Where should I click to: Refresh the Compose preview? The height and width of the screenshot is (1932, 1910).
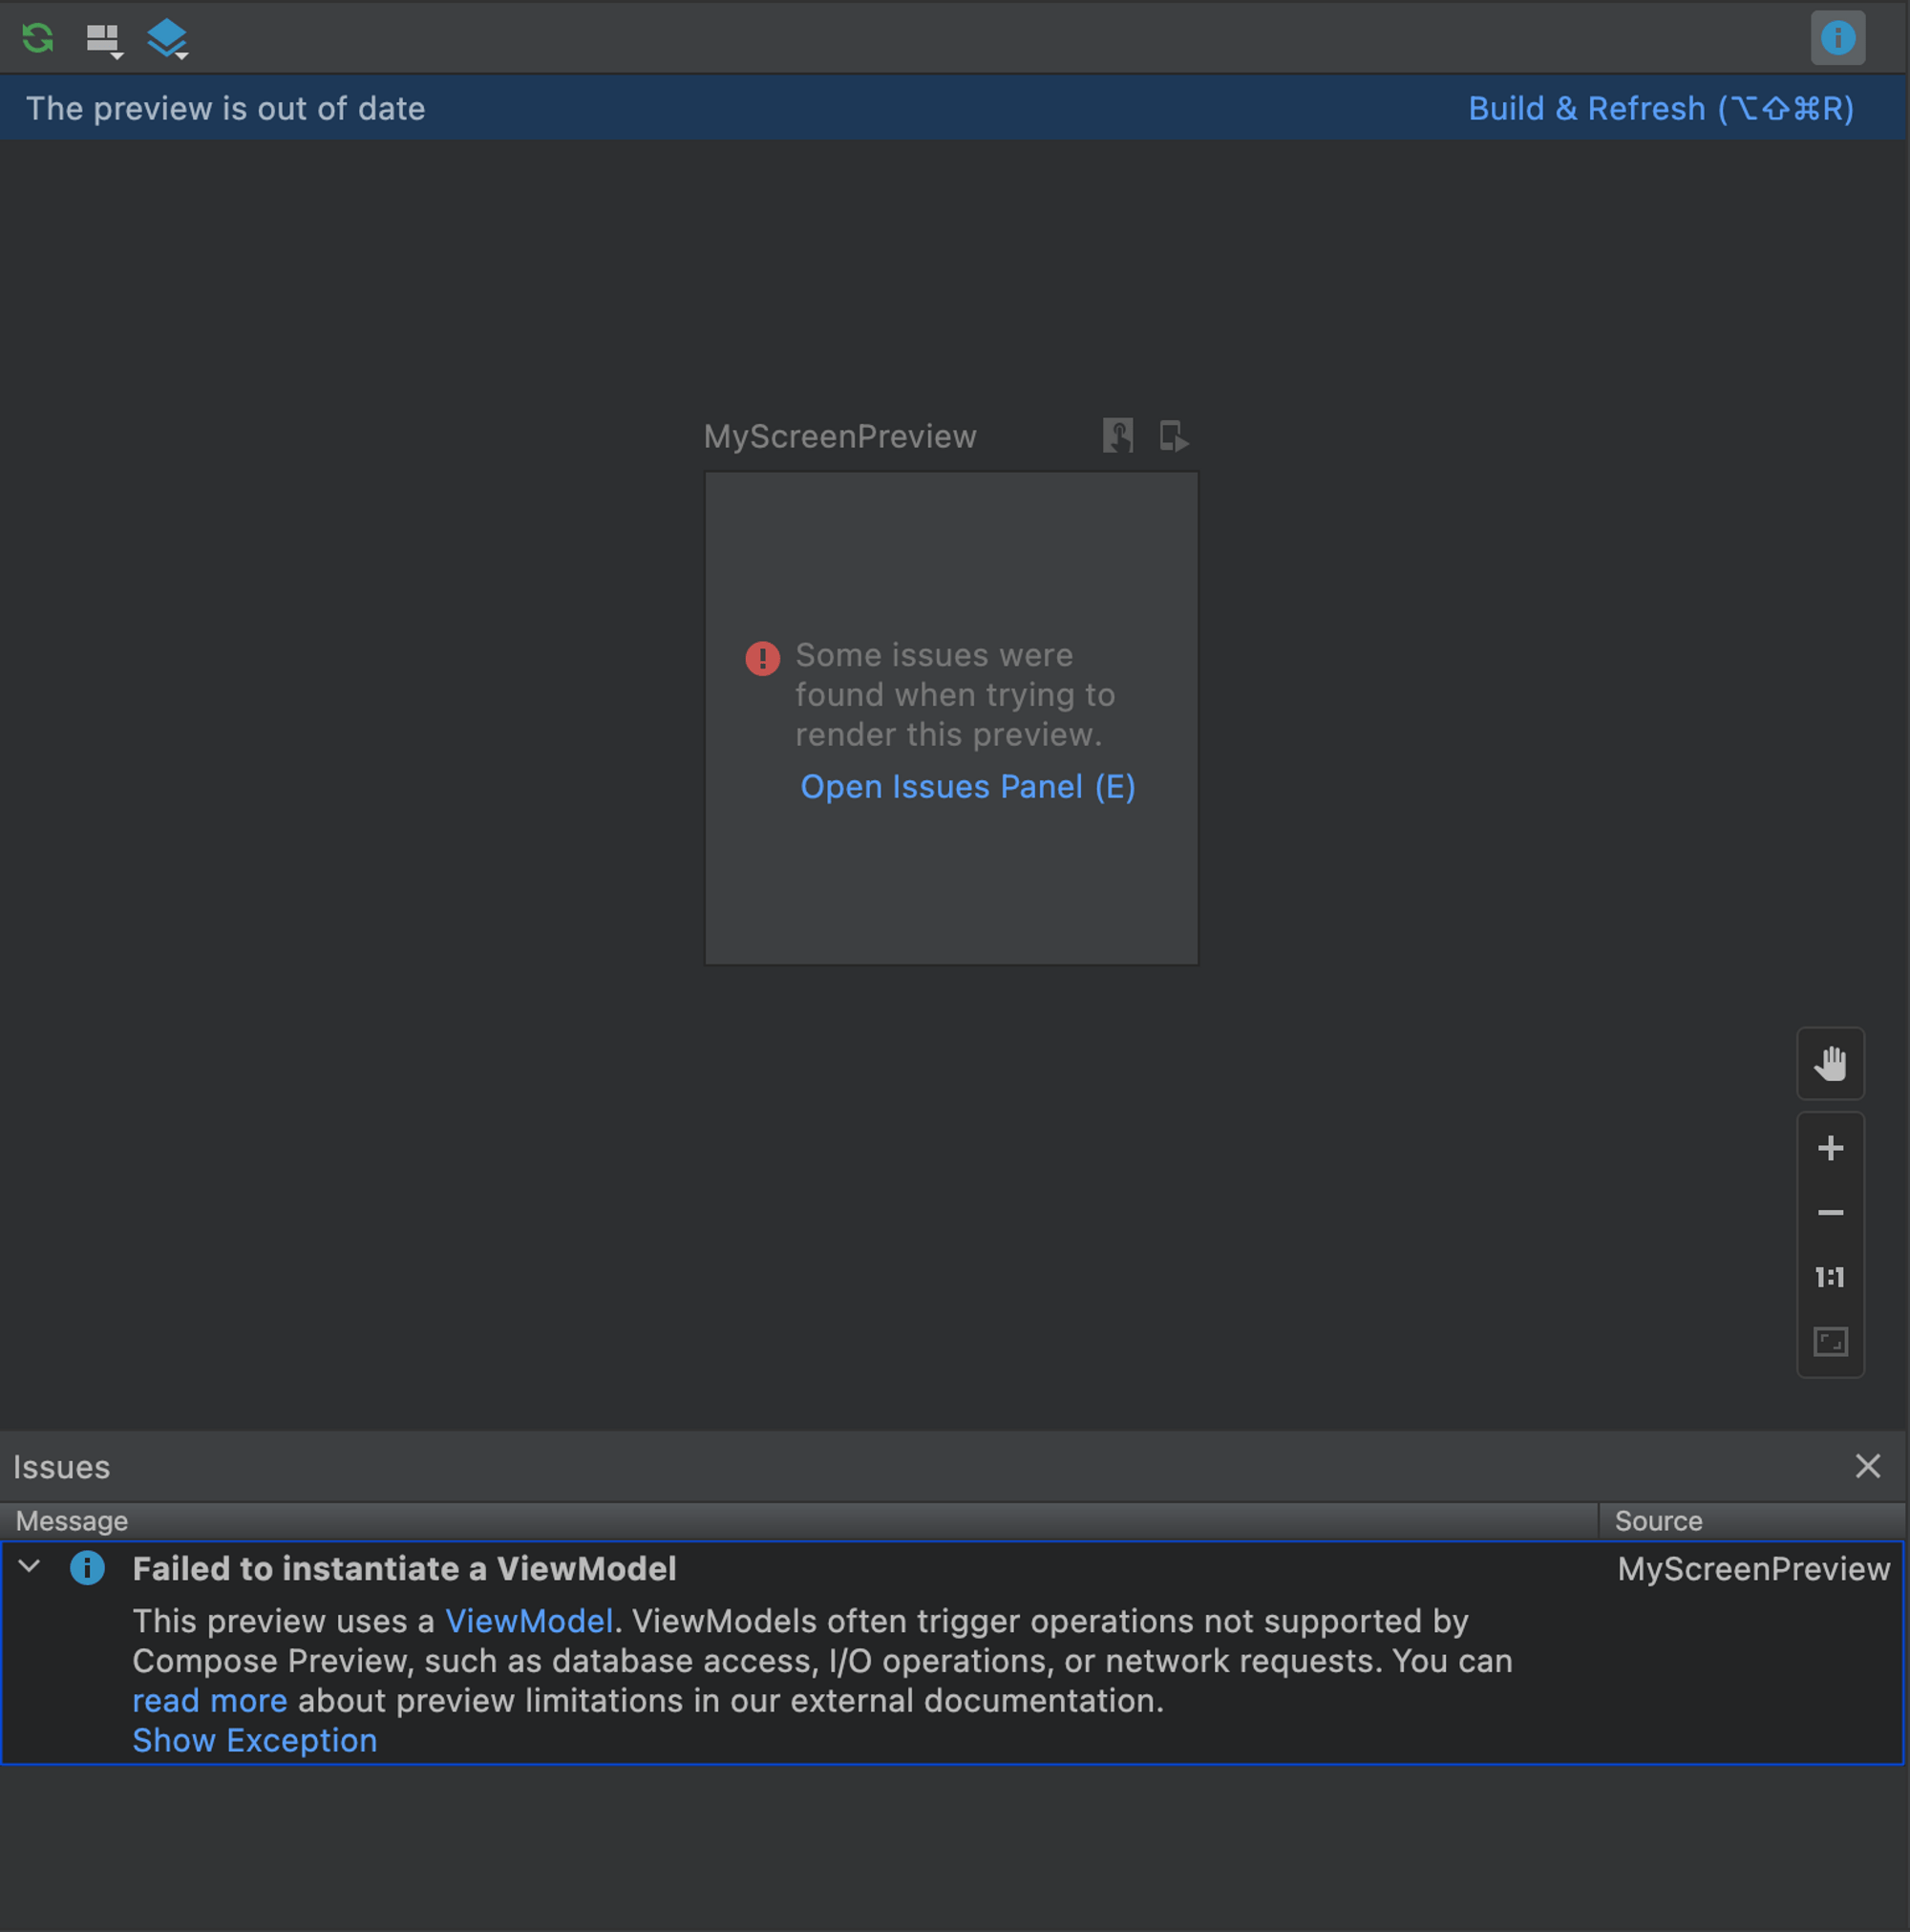(37, 38)
